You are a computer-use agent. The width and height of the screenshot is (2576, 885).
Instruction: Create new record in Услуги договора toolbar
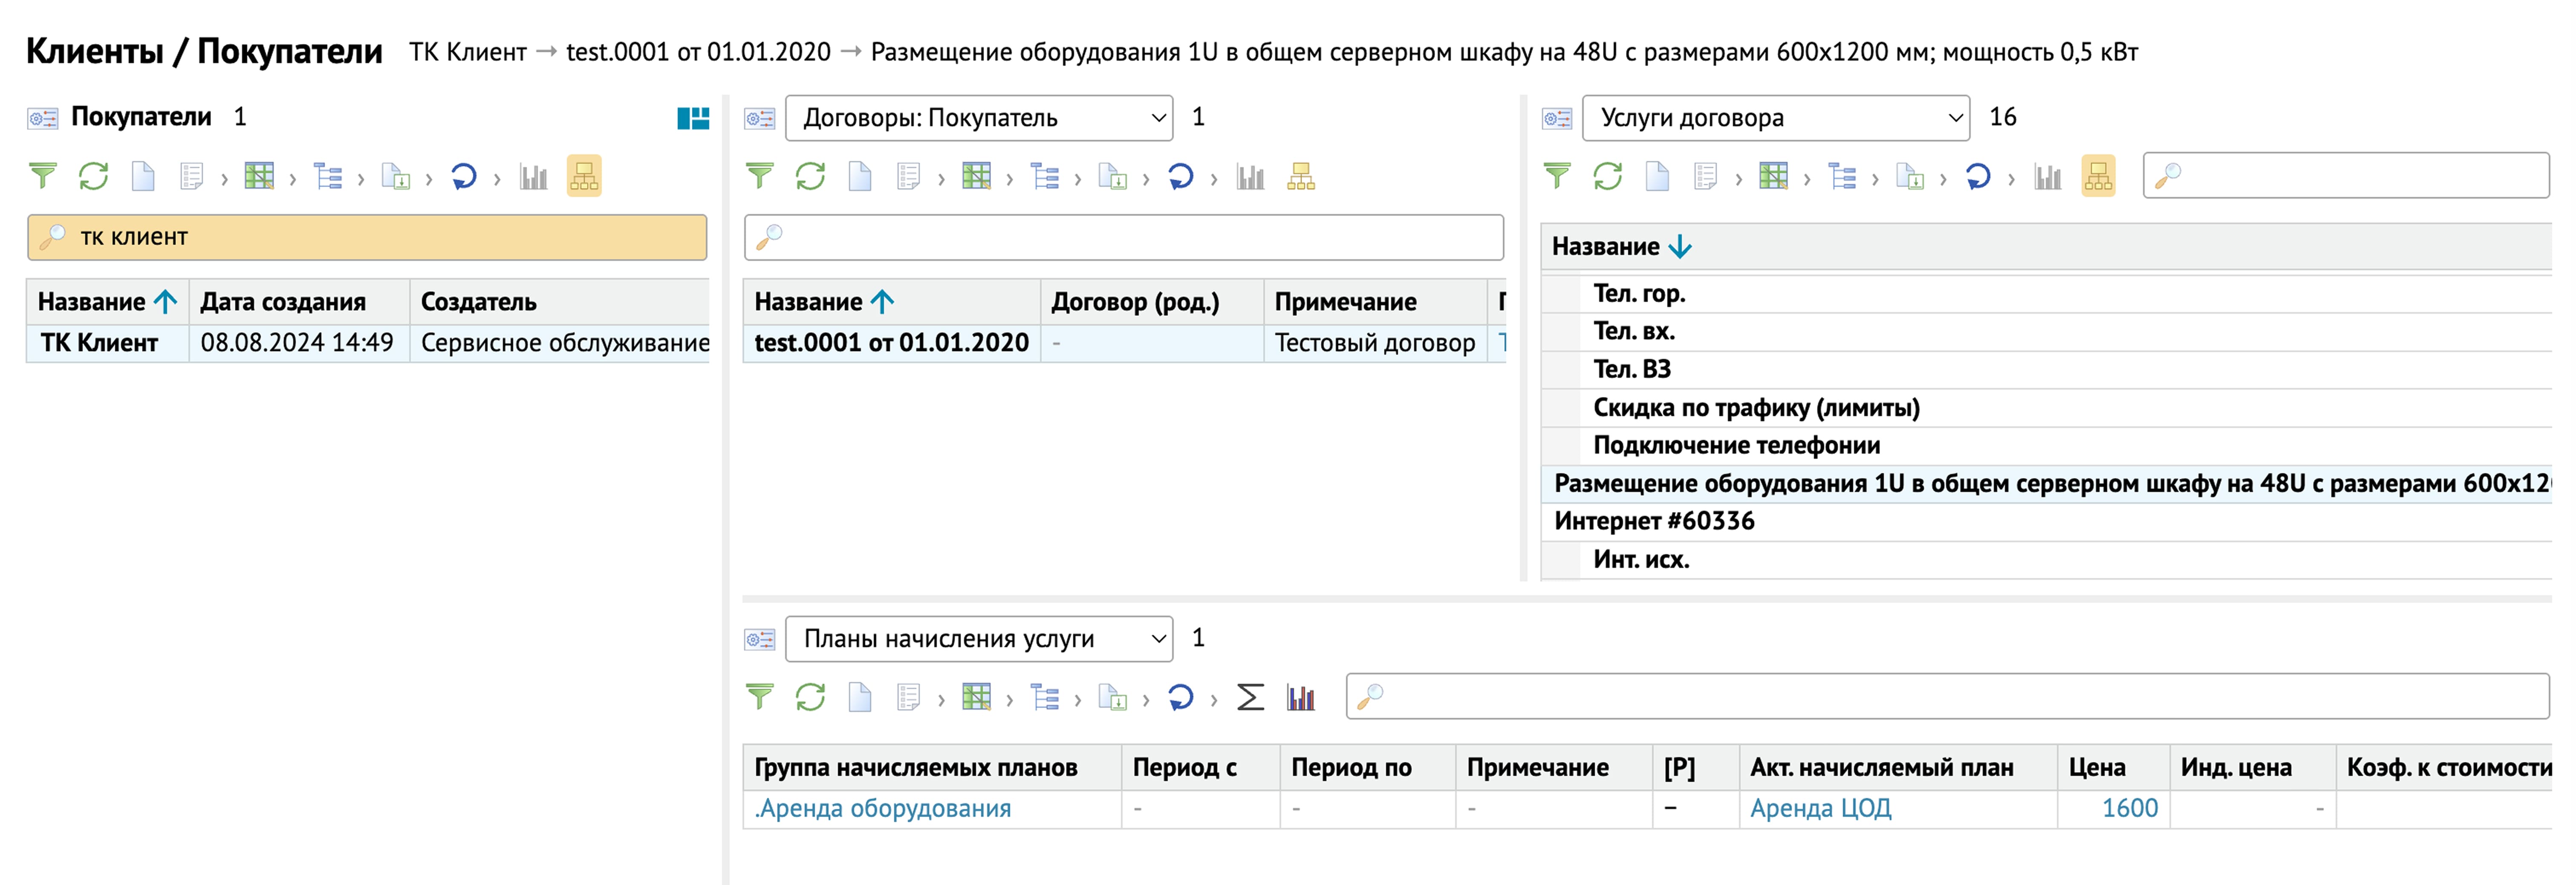(x=1657, y=177)
